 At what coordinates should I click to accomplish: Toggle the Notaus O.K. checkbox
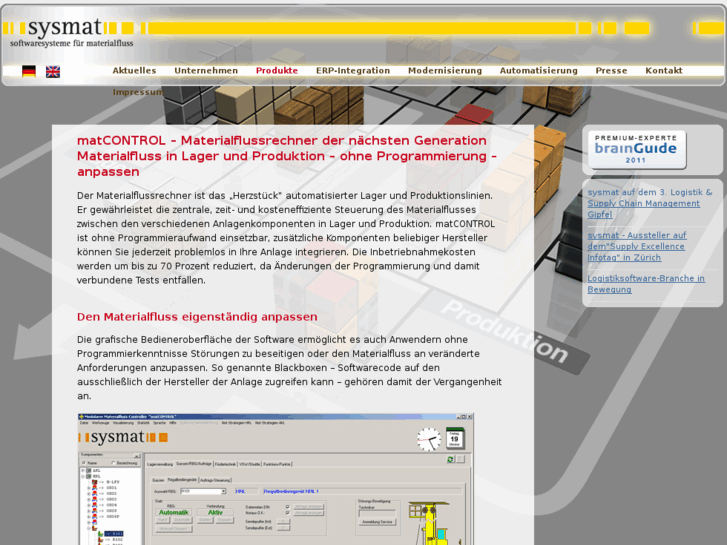tap(287, 513)
